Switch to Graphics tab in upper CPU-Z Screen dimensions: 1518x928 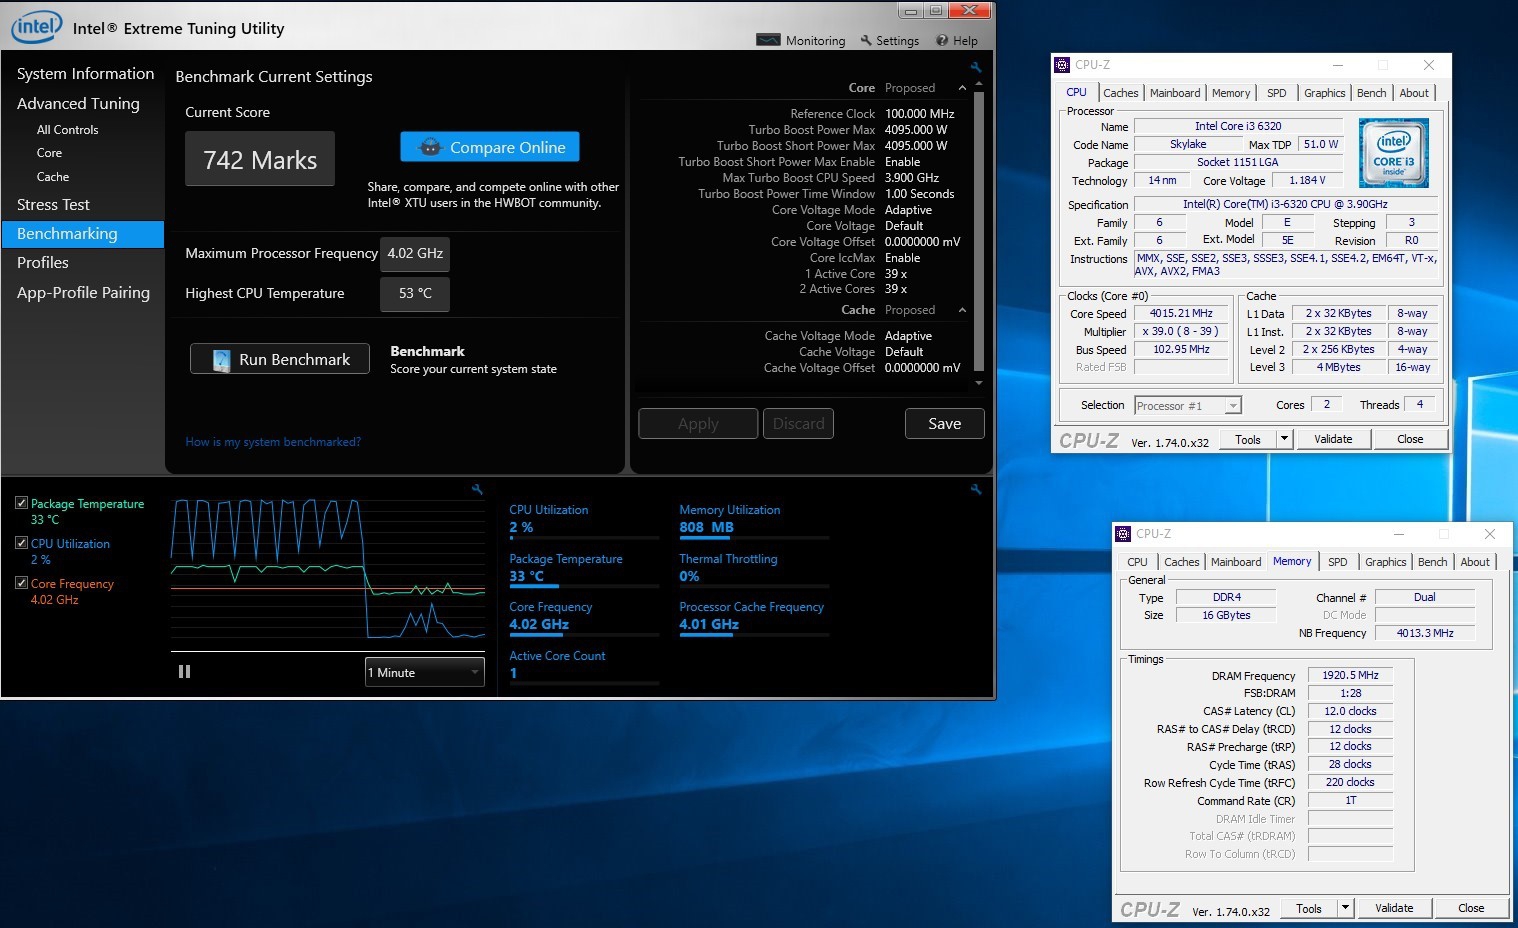1325,93
